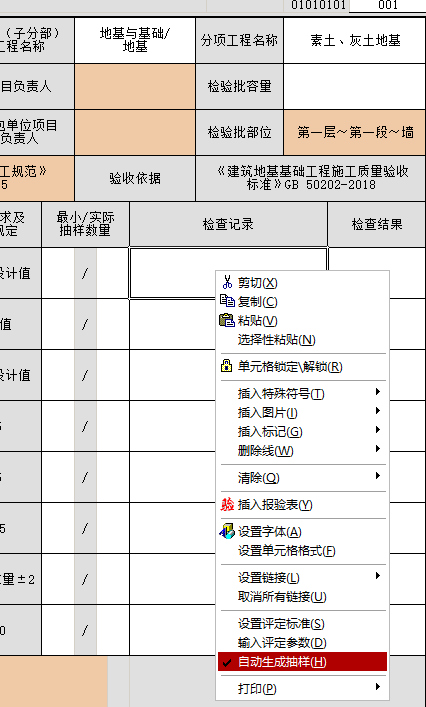Open the 打印 submenu arrow

(378, 687)
